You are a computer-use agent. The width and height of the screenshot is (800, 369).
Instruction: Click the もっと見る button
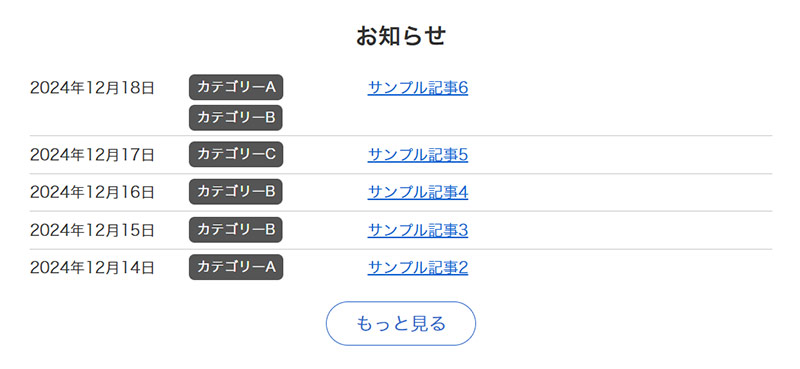pyautogui.click(x=401, y=324)
